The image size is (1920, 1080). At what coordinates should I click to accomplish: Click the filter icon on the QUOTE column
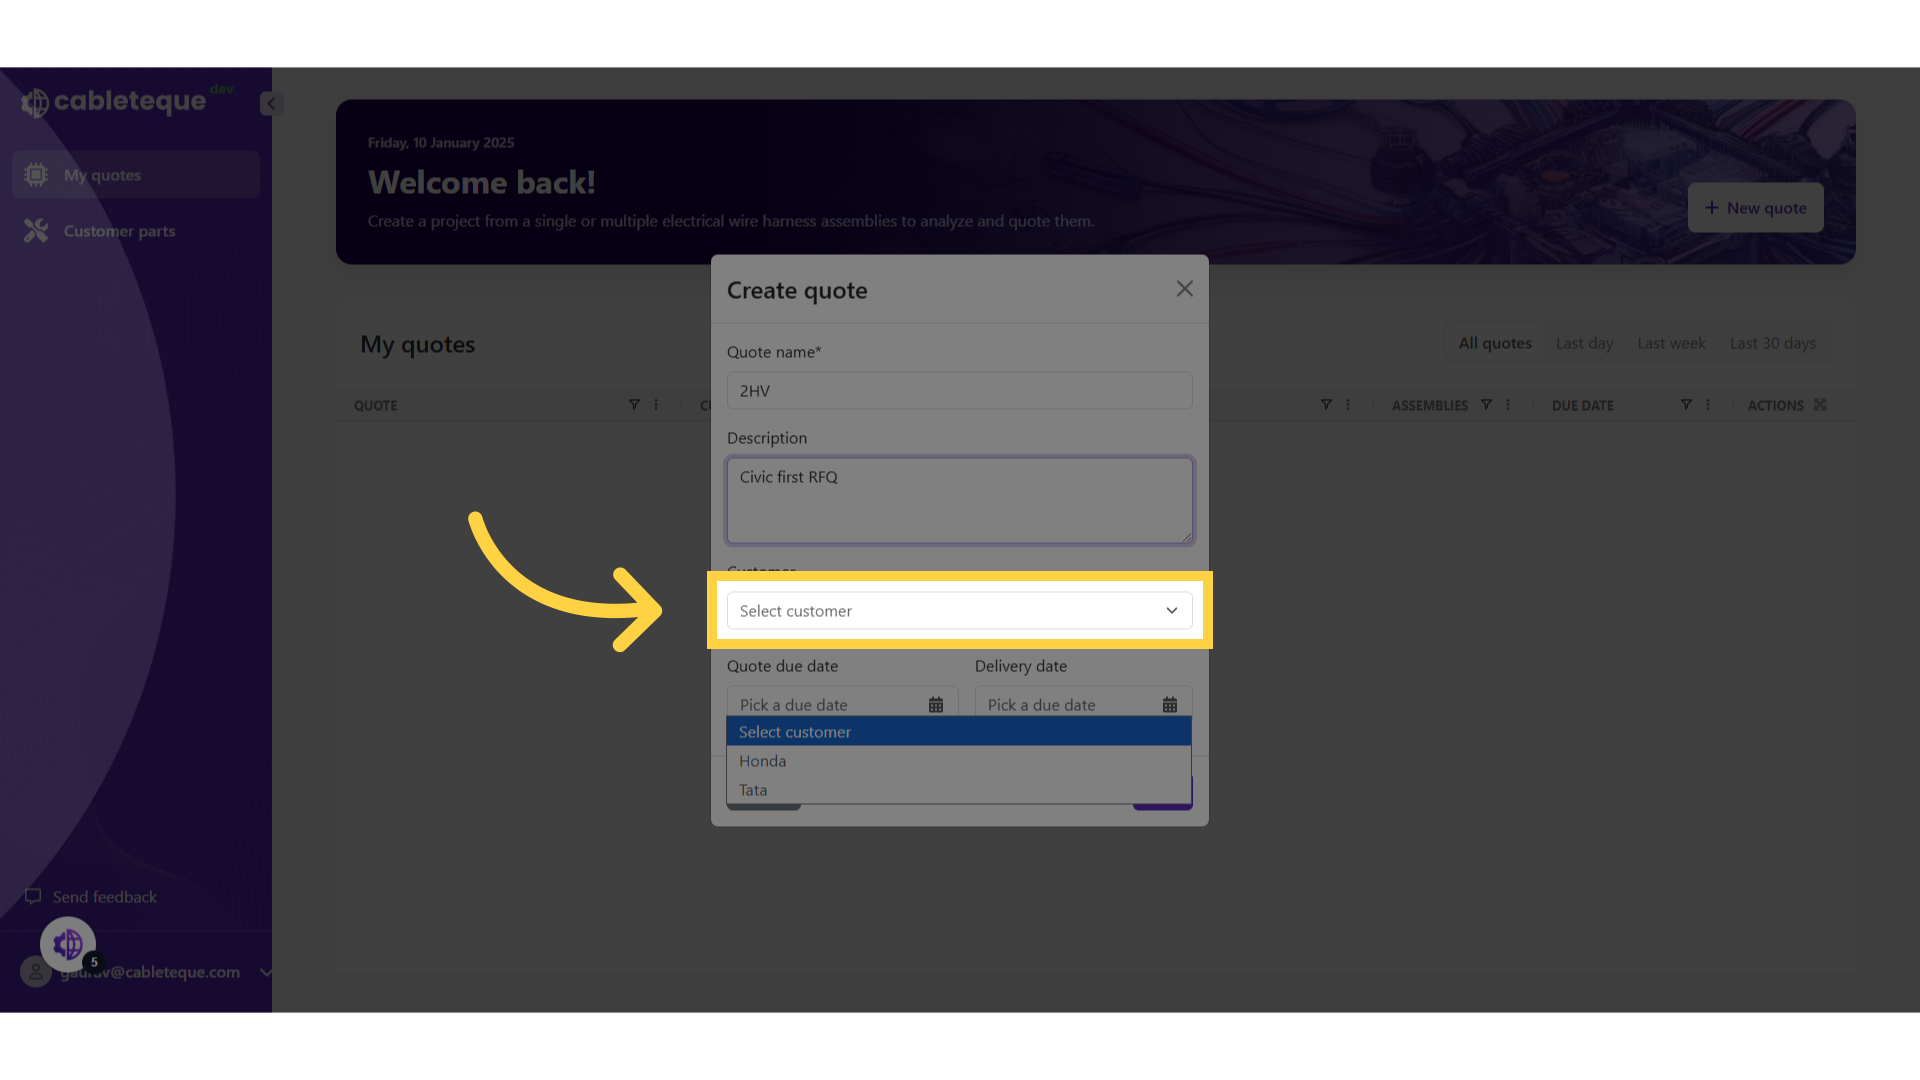pyautogui.click(x=634, y=405)
